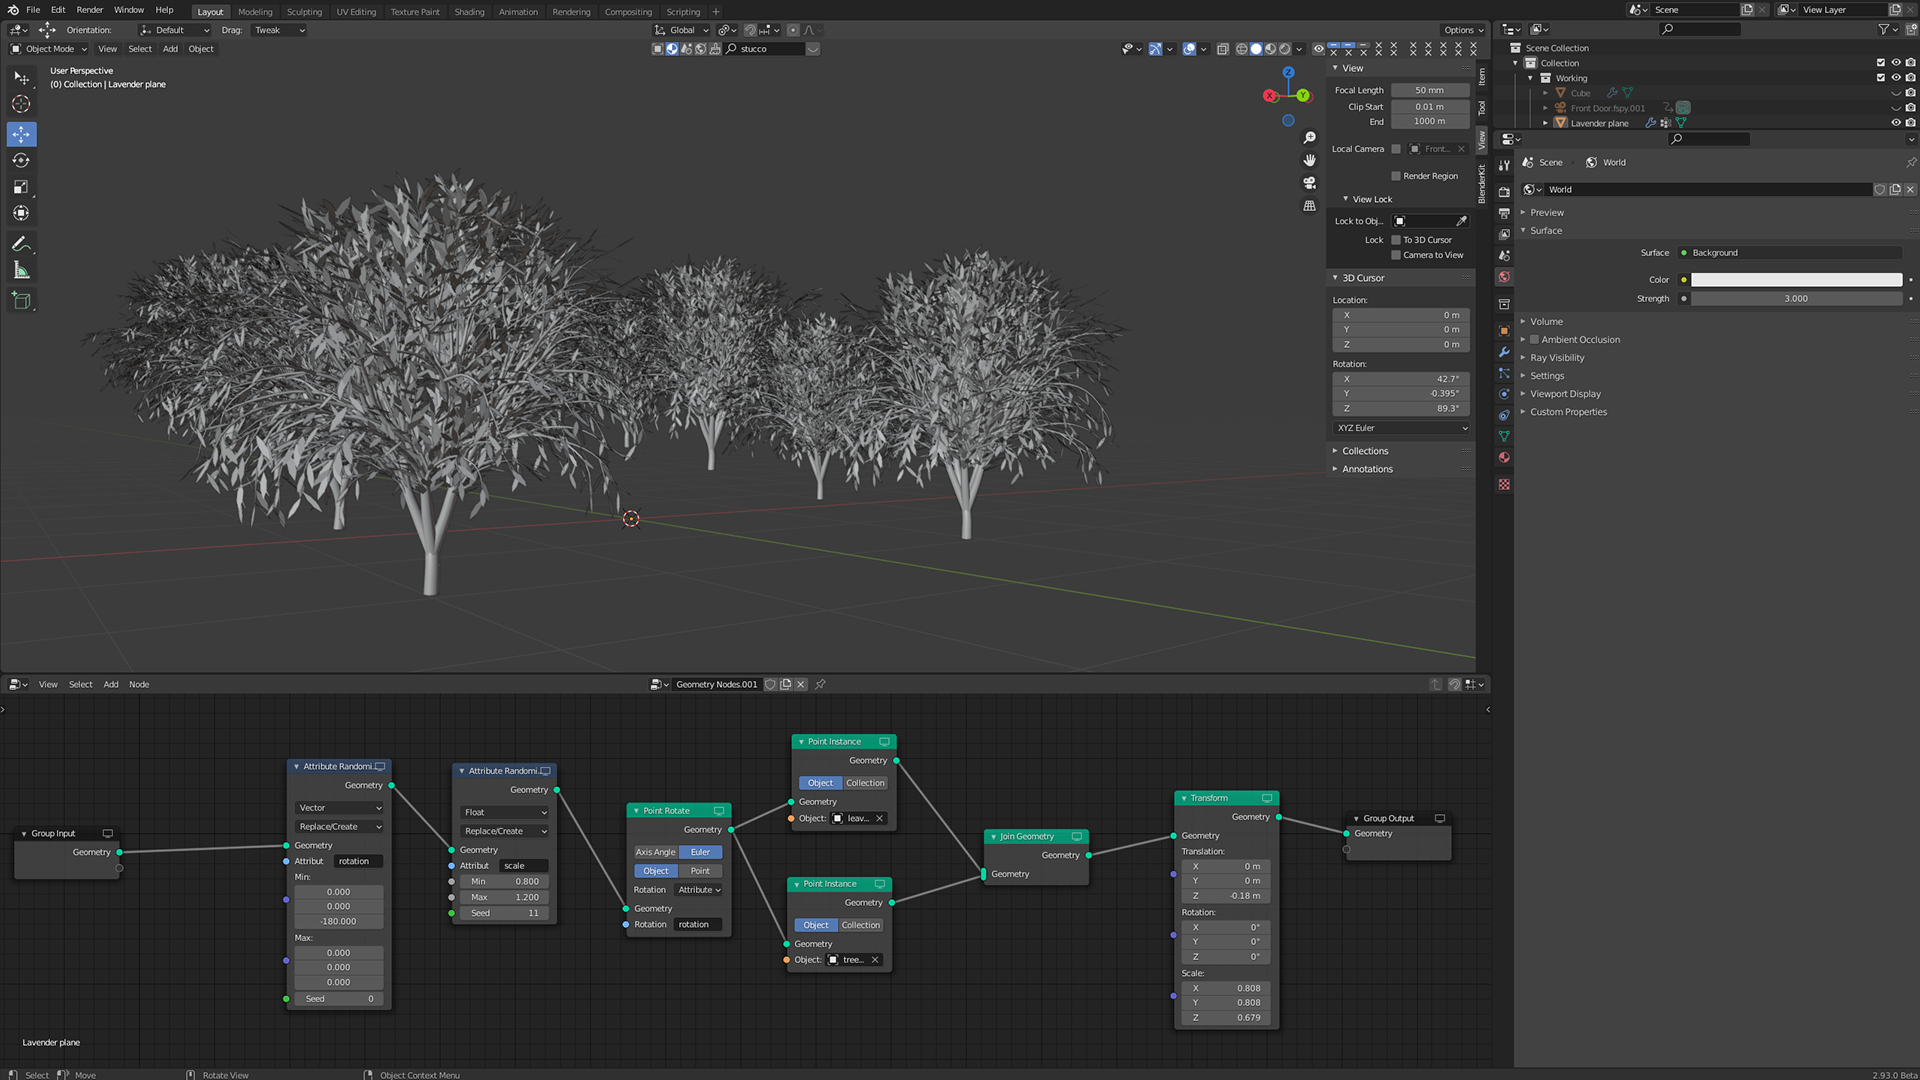This screenshot has width=1920, height=1080.
Task: Switch to Shading workspace tab
Action: coord(469,12)
